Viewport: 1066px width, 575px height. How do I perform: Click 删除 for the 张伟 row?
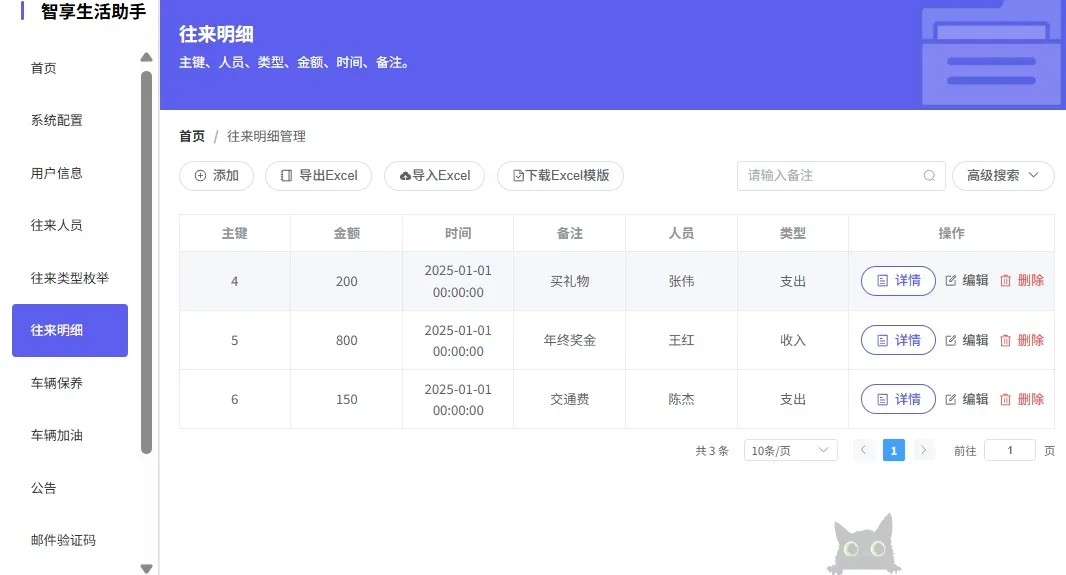1022,280
